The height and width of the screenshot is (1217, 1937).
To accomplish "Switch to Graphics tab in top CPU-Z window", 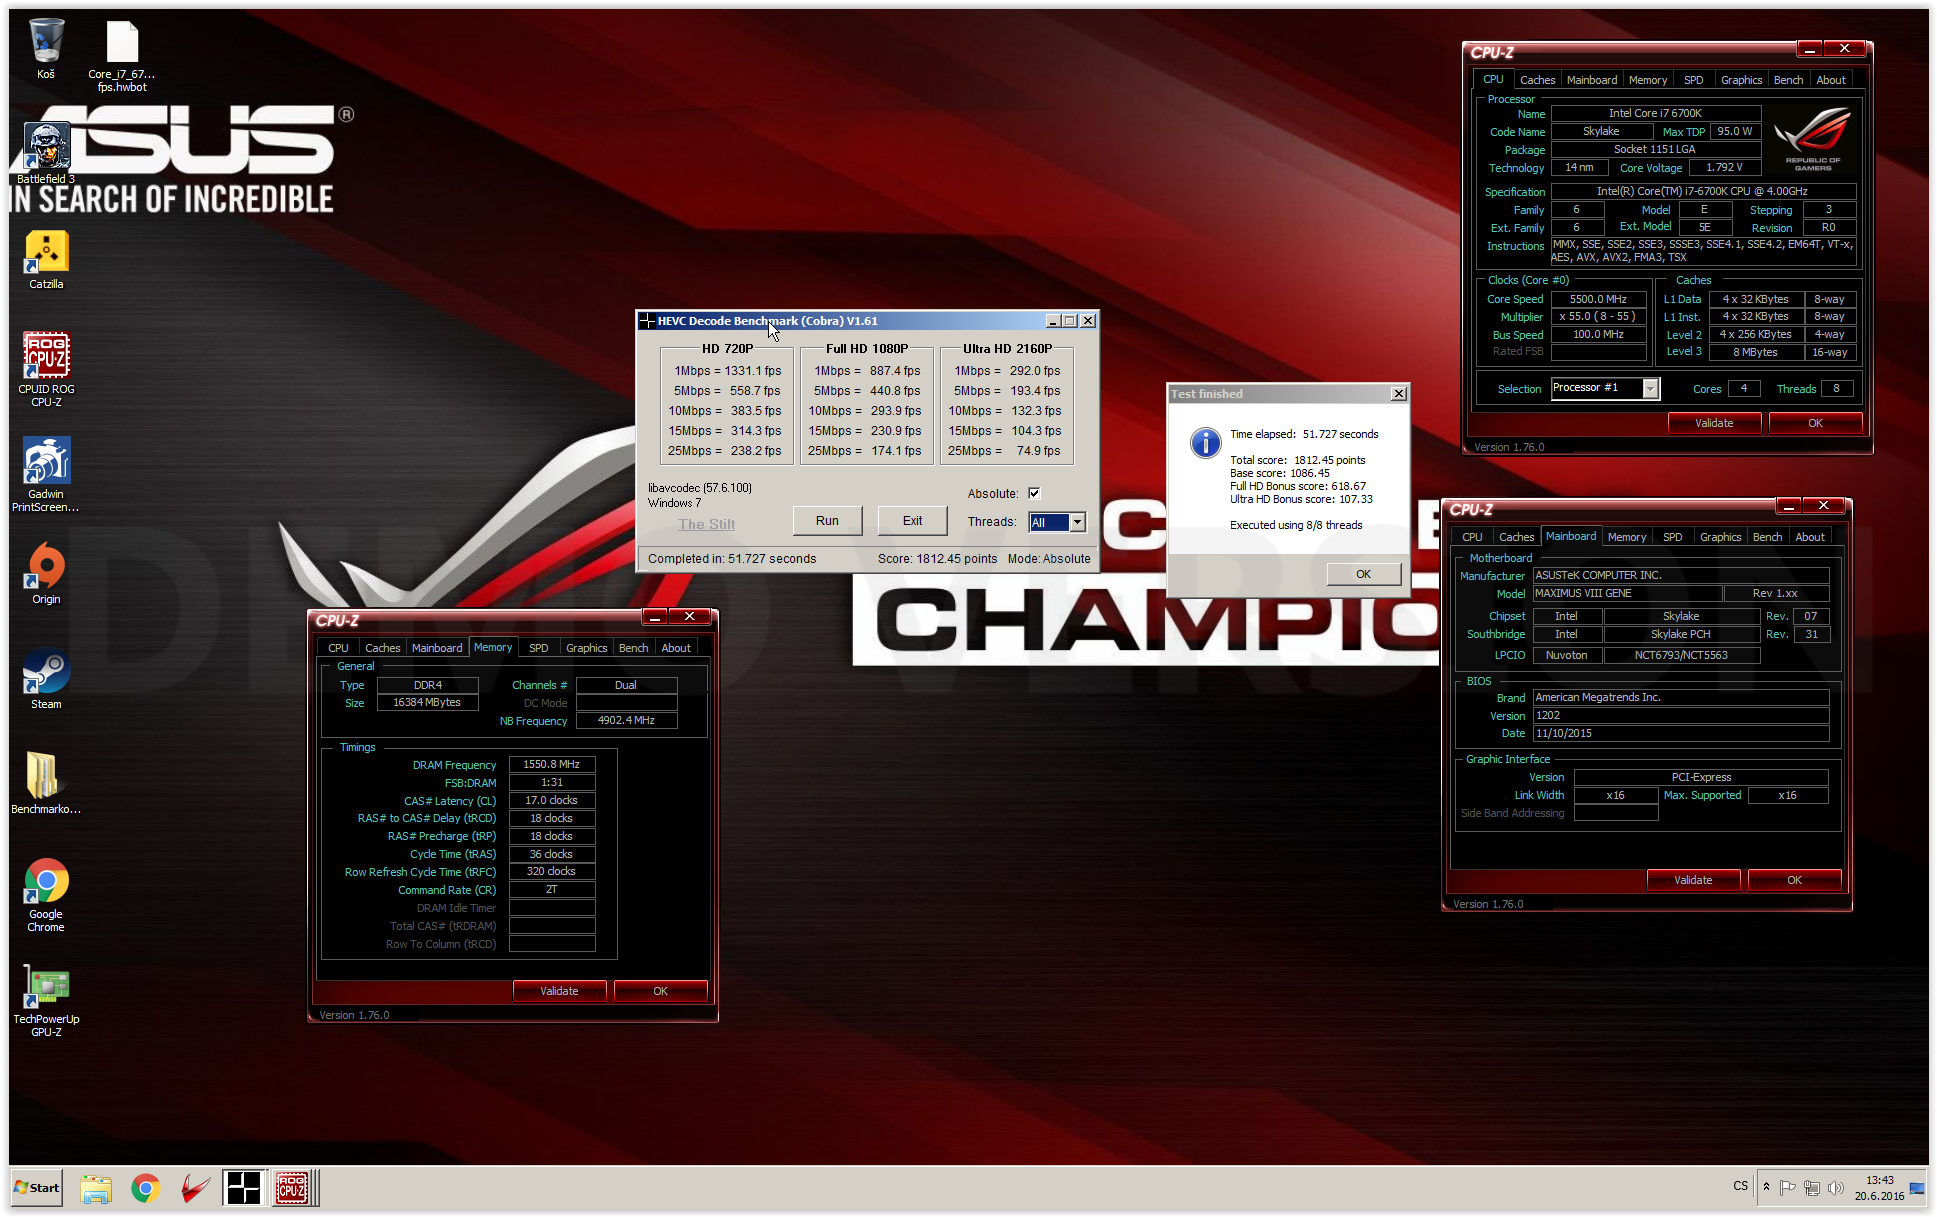I will tap(1741, 80).
